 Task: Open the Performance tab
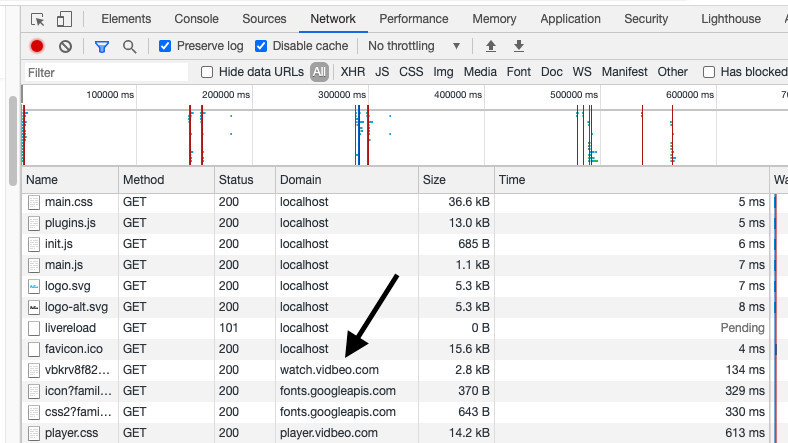tap(413, 19)
